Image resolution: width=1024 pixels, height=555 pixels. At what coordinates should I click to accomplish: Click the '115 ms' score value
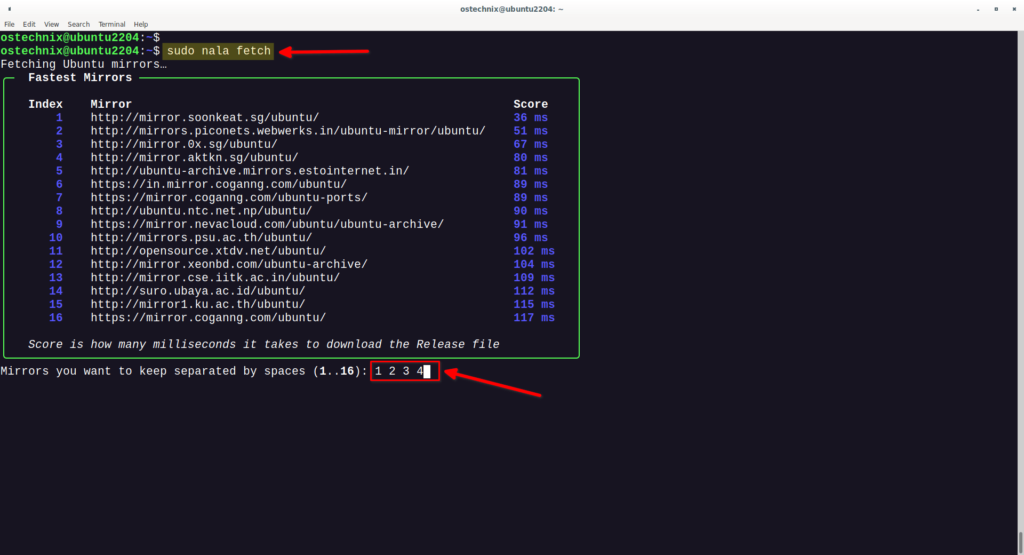534,304
